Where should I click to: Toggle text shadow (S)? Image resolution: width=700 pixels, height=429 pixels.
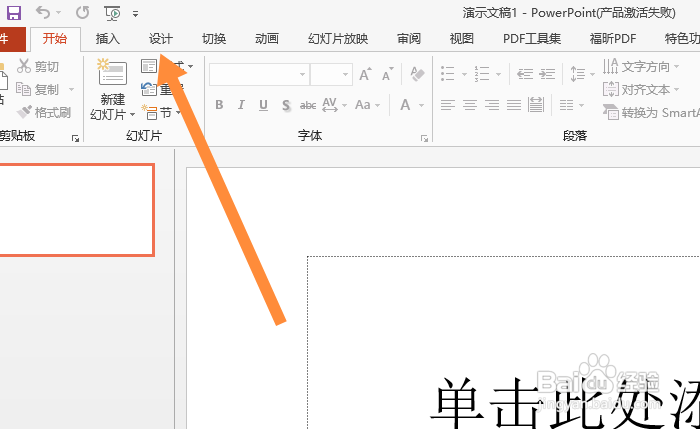286,105
